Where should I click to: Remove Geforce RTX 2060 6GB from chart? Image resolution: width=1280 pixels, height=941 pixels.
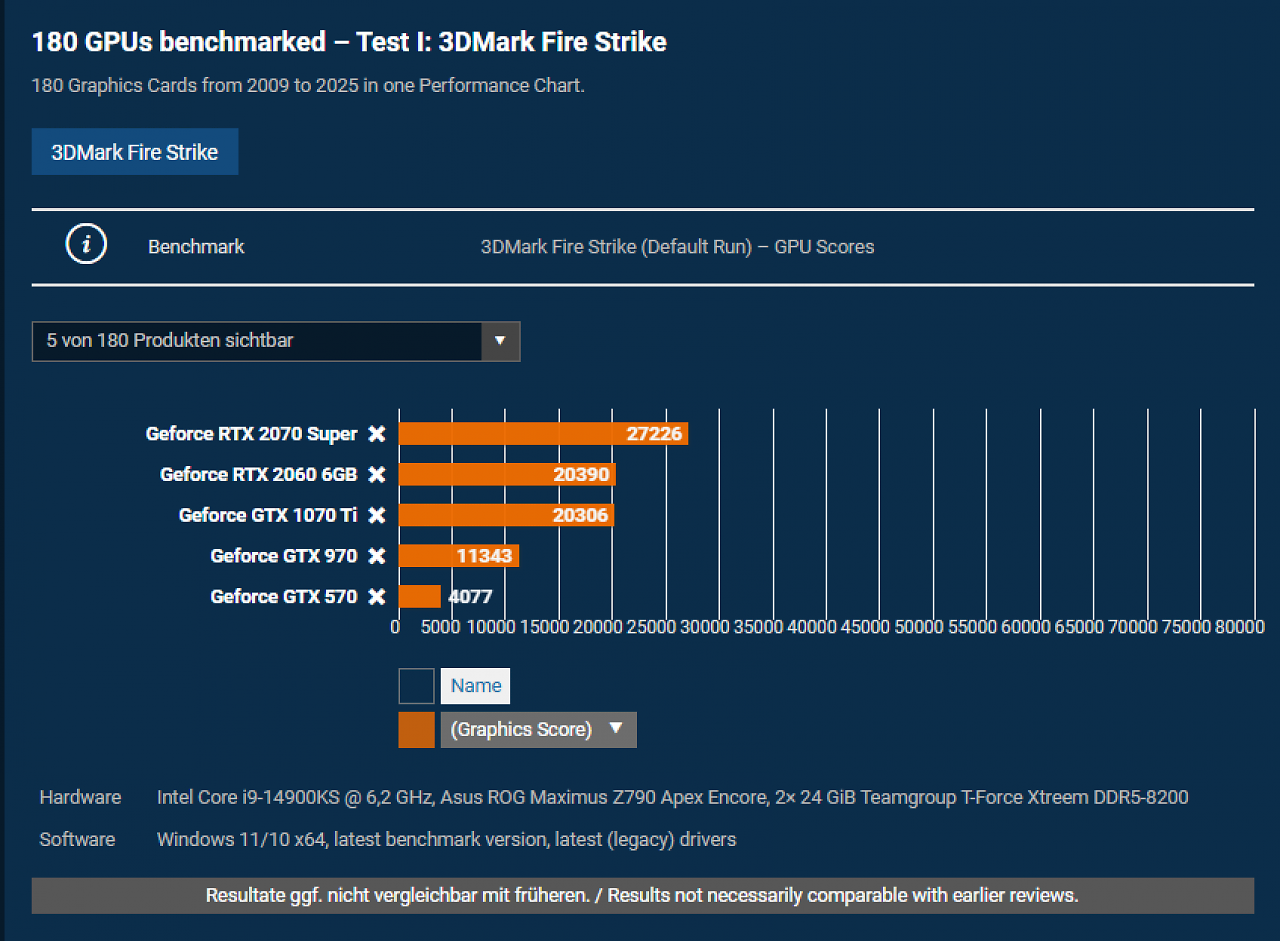click(x=376, y=474)
